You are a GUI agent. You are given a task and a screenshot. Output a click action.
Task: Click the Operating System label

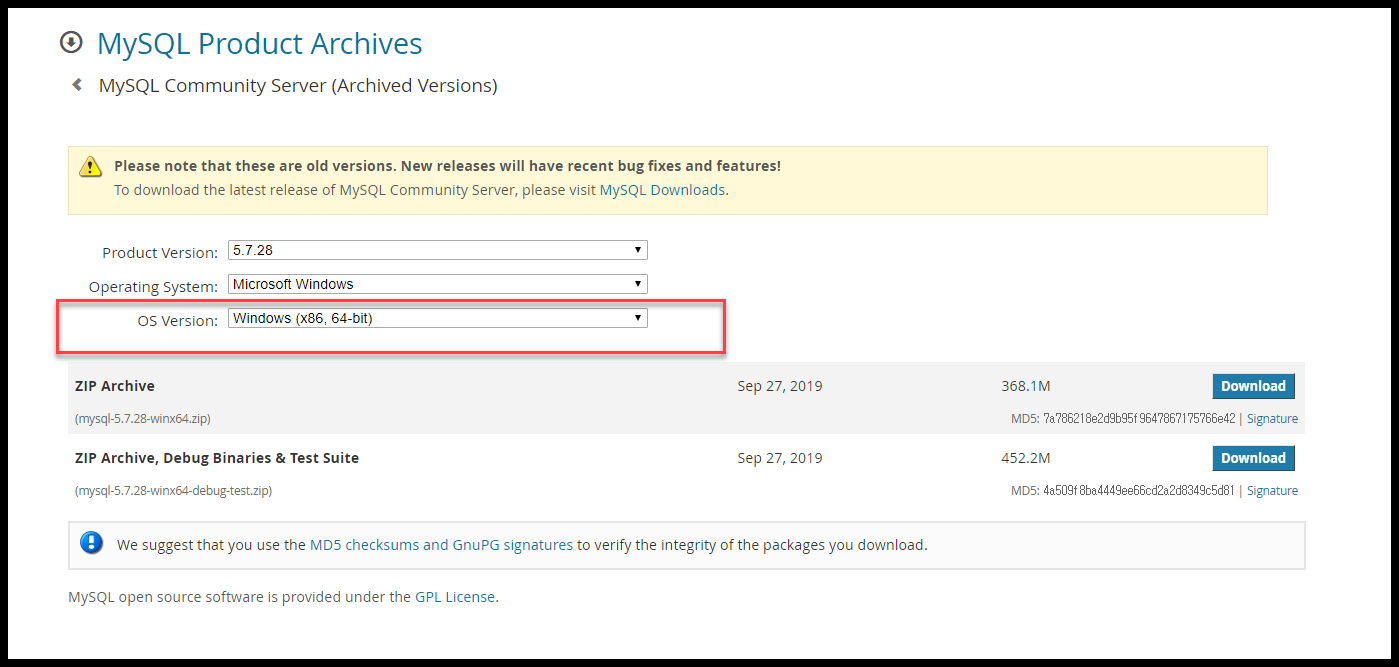click(x=153, y=287)
